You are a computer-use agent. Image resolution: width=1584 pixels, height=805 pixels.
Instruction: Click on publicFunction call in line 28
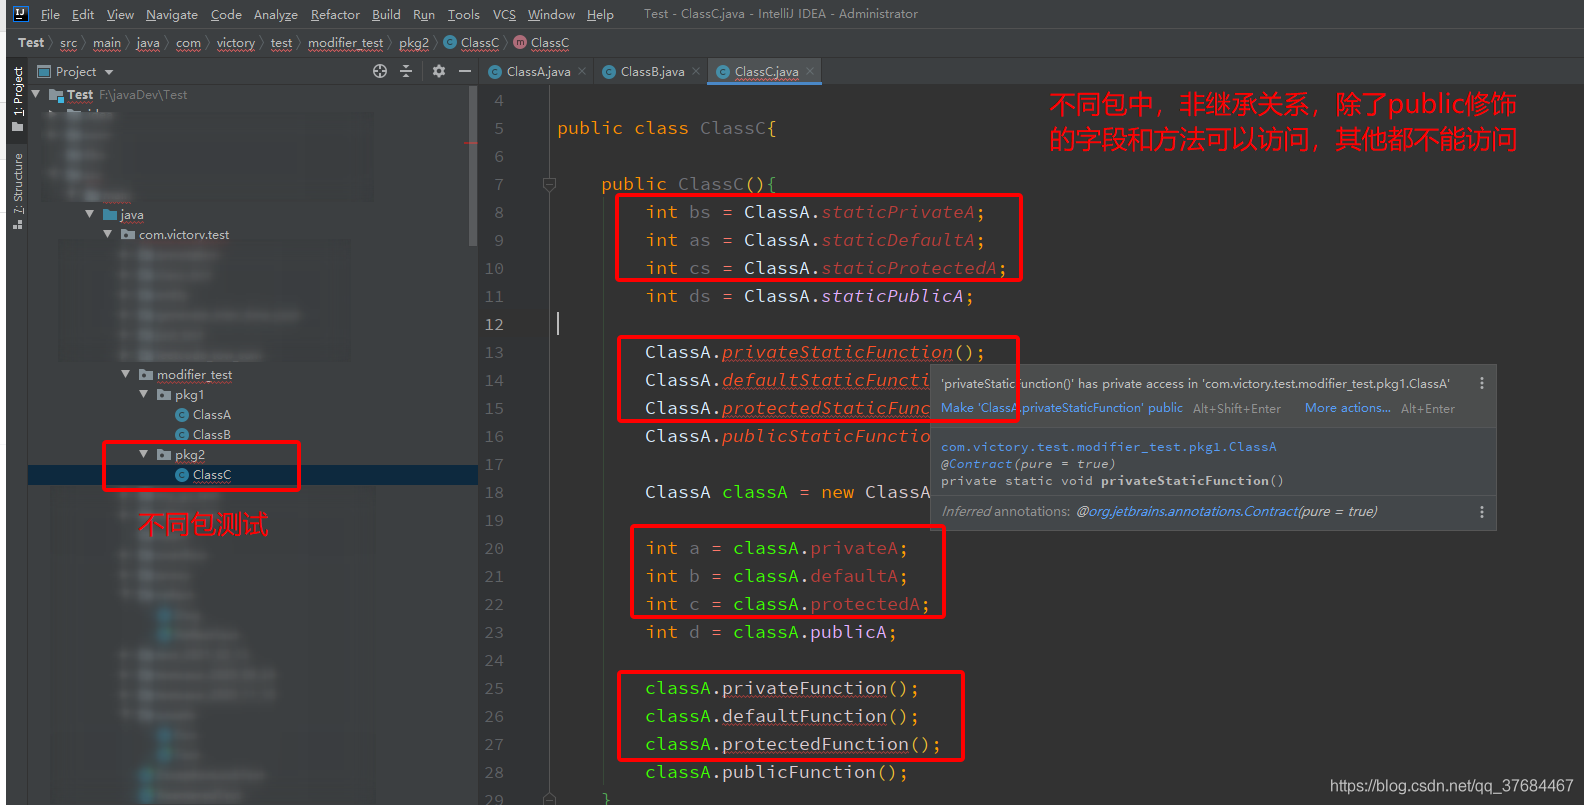coord(799,772)
